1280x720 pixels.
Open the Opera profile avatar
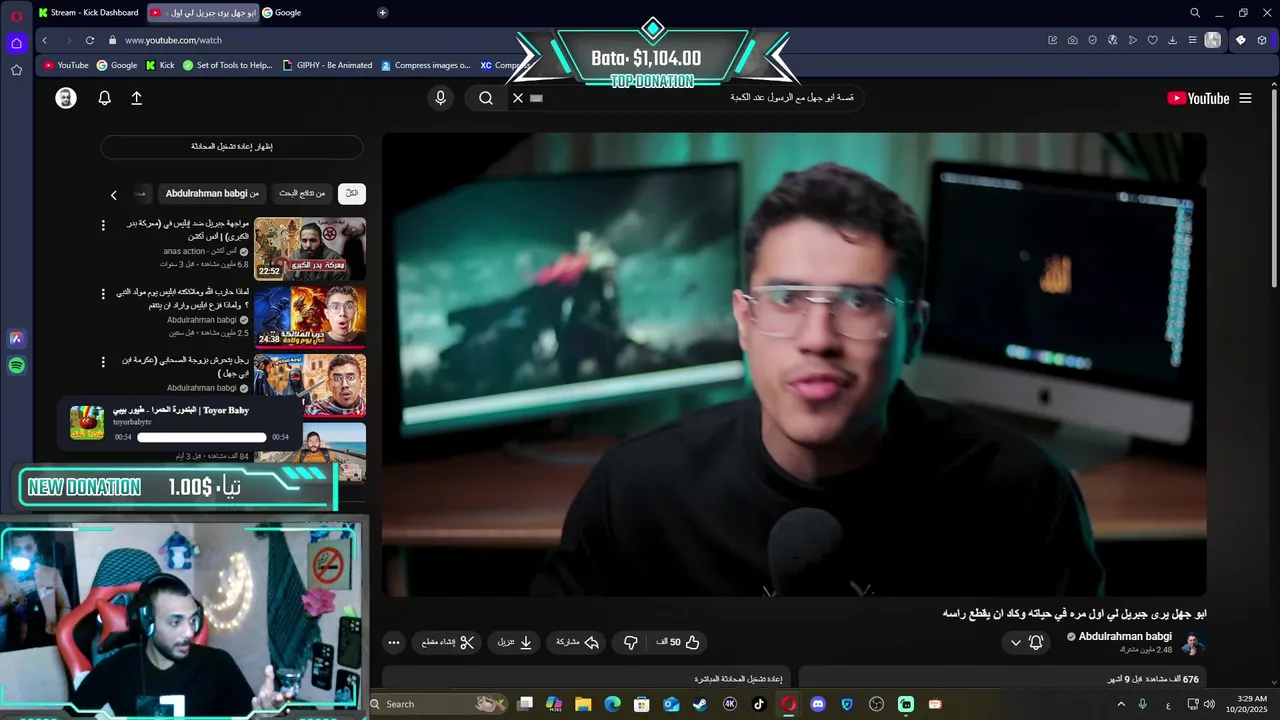coord(1213,40)
